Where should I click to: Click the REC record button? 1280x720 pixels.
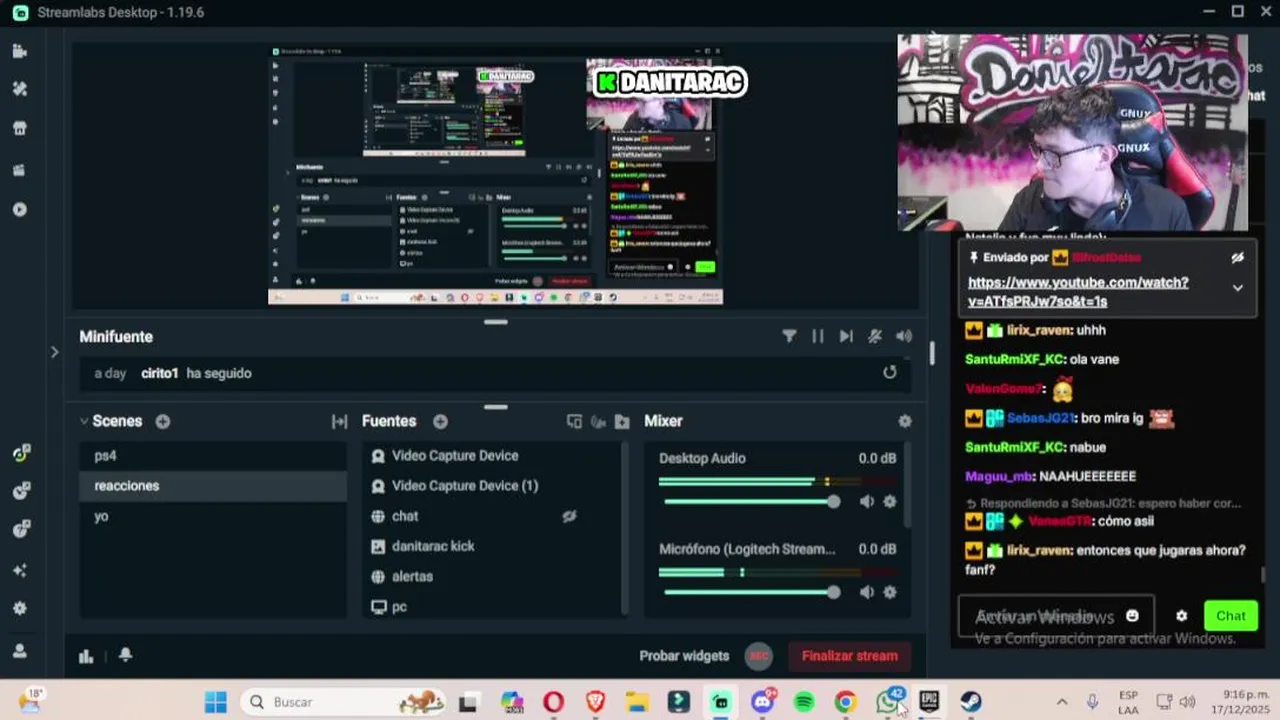coord(759,656)
